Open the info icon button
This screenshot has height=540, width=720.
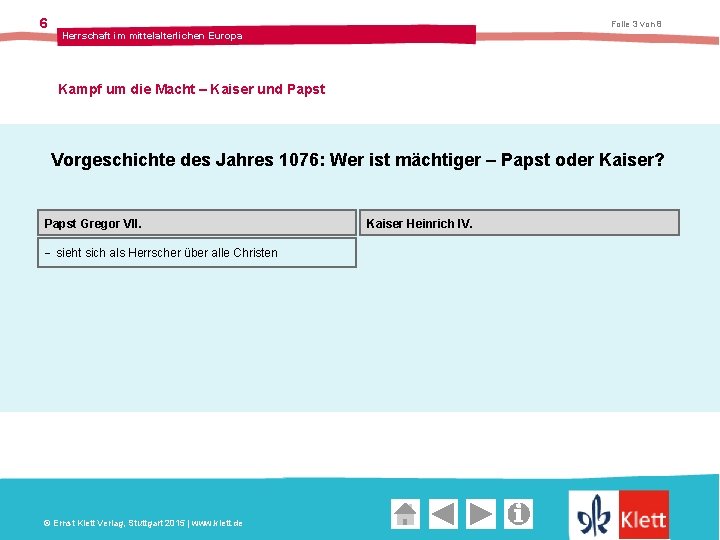518,514
